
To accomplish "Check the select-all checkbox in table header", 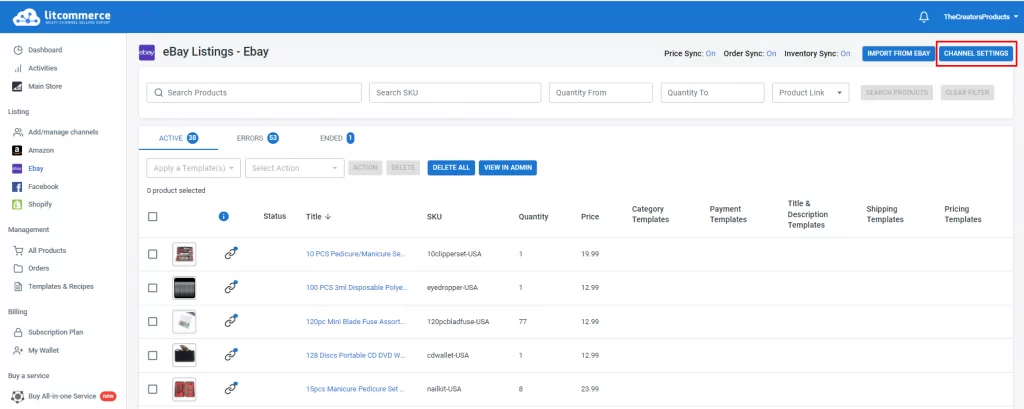I will click(152, 216).
